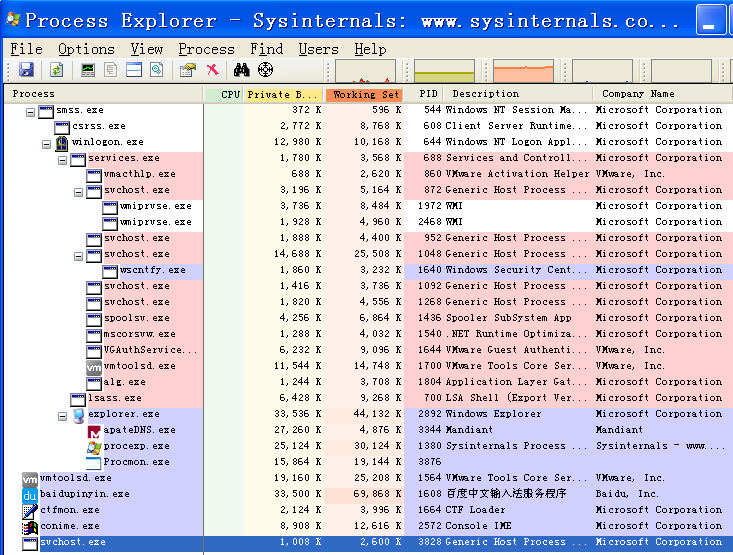Click the Process Explorer title bar icon
This screenshot has width=733, height=555.
(13, 19)
